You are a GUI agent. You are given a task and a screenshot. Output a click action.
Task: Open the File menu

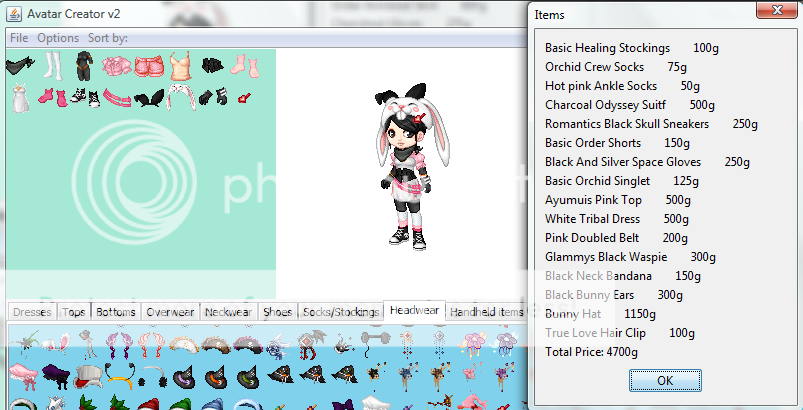[x=19, y=38]
